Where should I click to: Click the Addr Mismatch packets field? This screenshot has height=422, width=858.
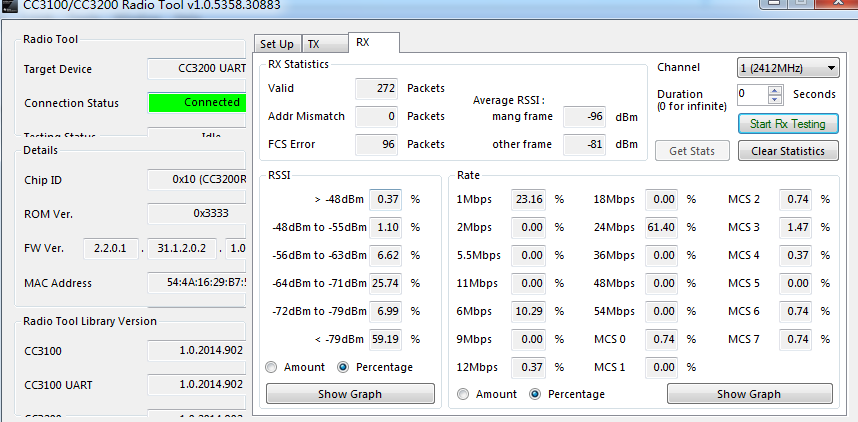(376, 117)
